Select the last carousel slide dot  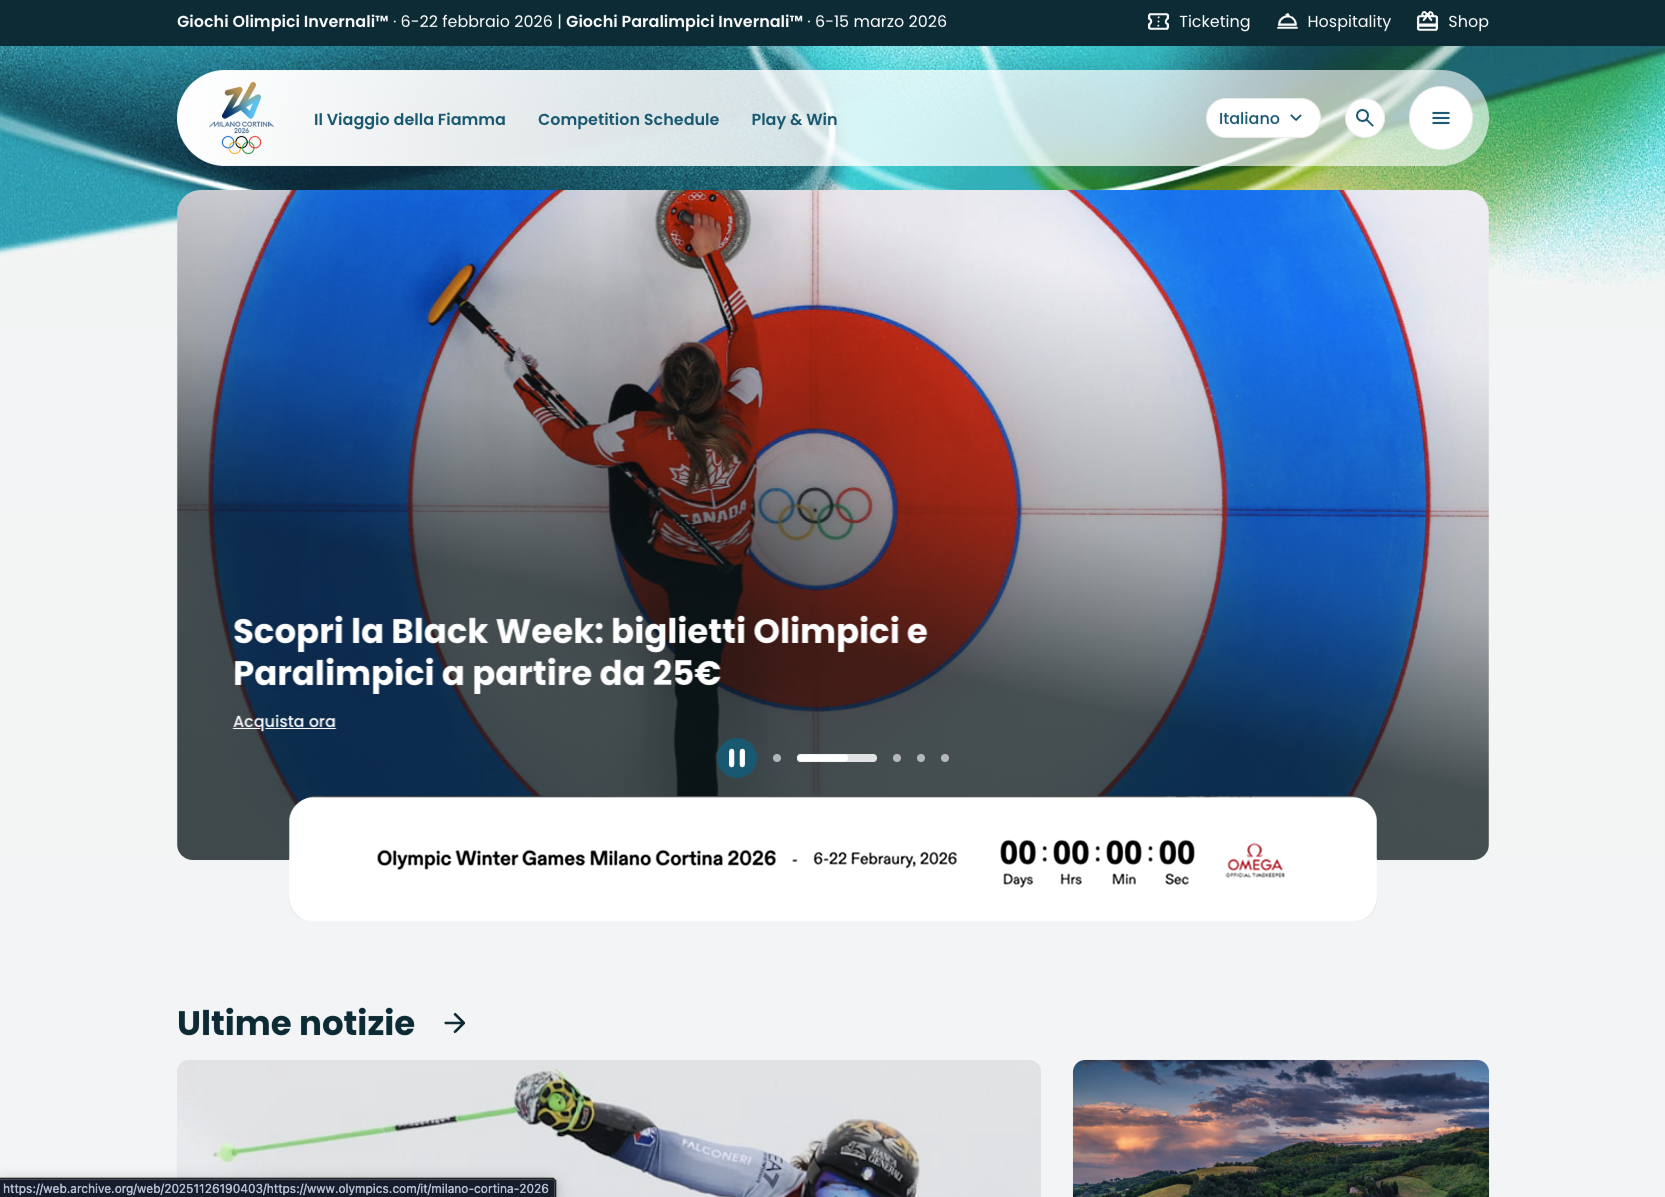[945, 758]
